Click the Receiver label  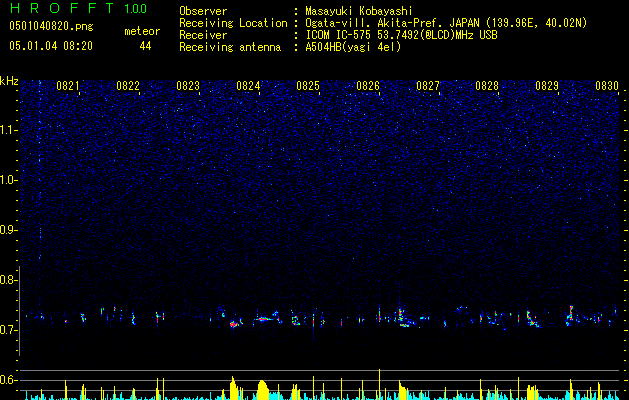(203, 35)
